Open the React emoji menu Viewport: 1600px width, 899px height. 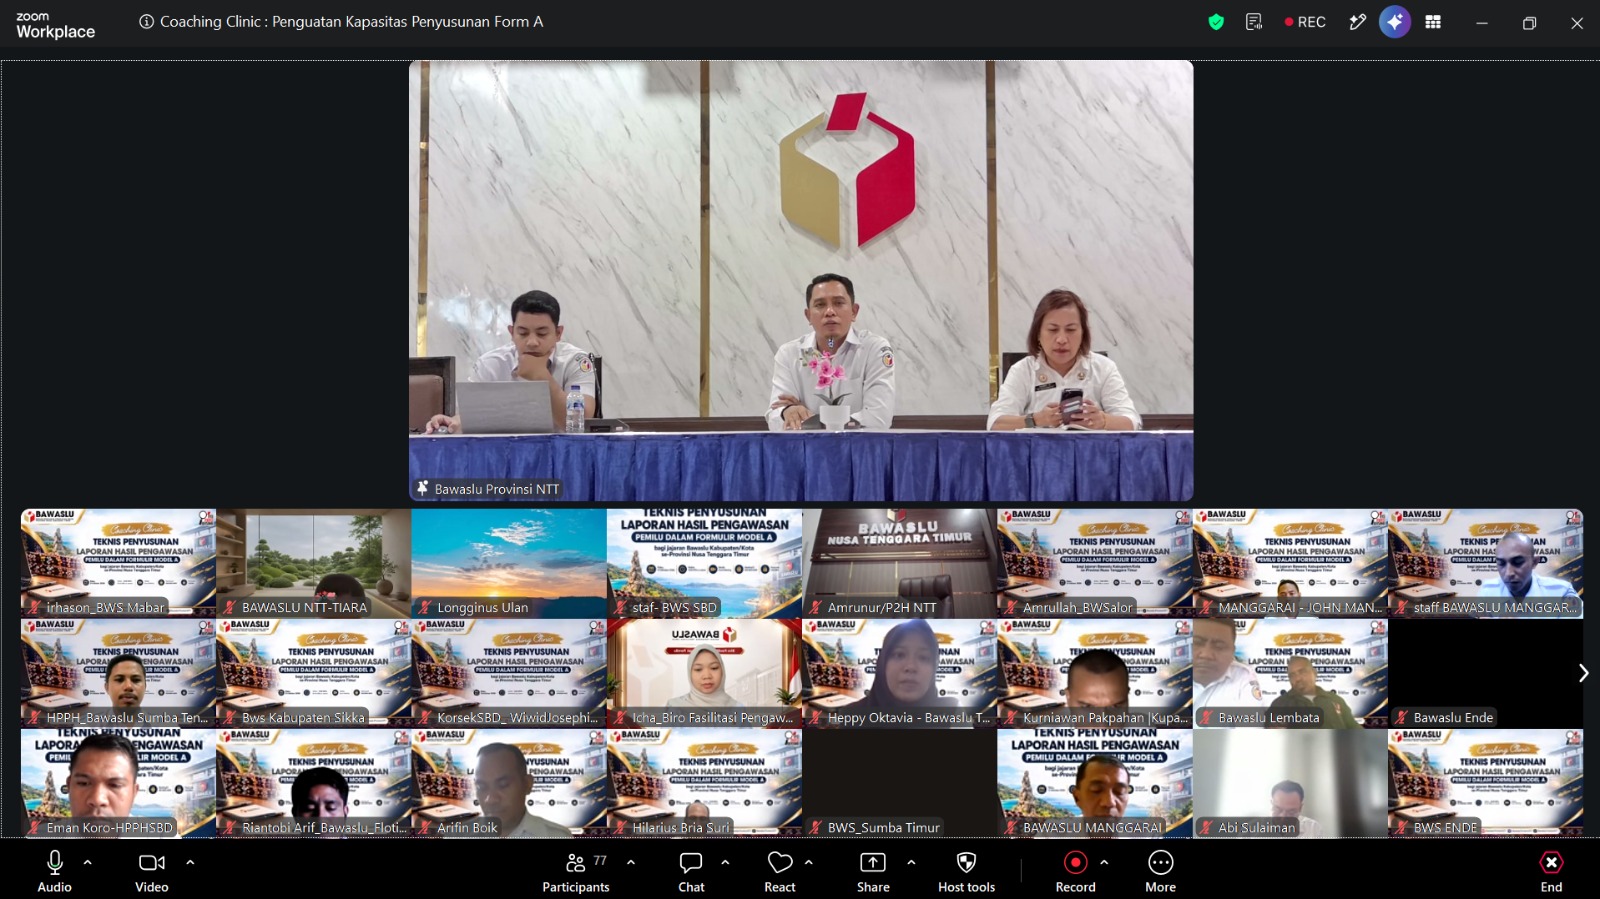click(x=780, y=870)
